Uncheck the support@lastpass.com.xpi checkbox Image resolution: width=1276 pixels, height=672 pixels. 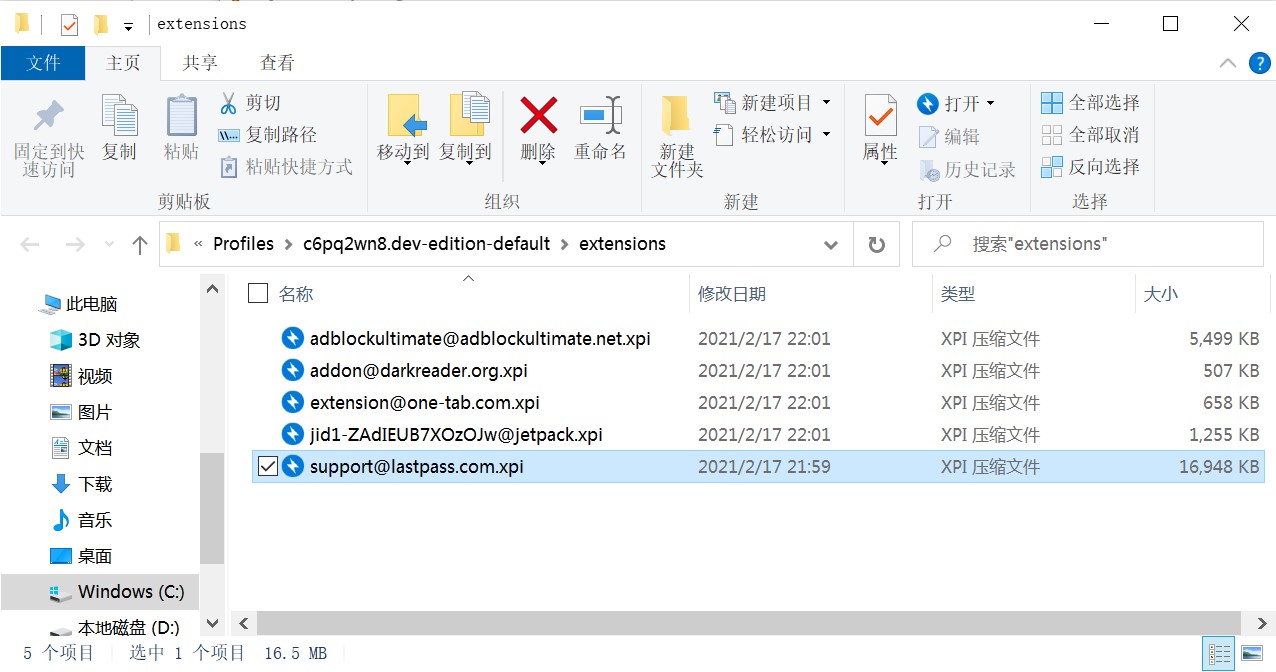click(x=267, y=466)
